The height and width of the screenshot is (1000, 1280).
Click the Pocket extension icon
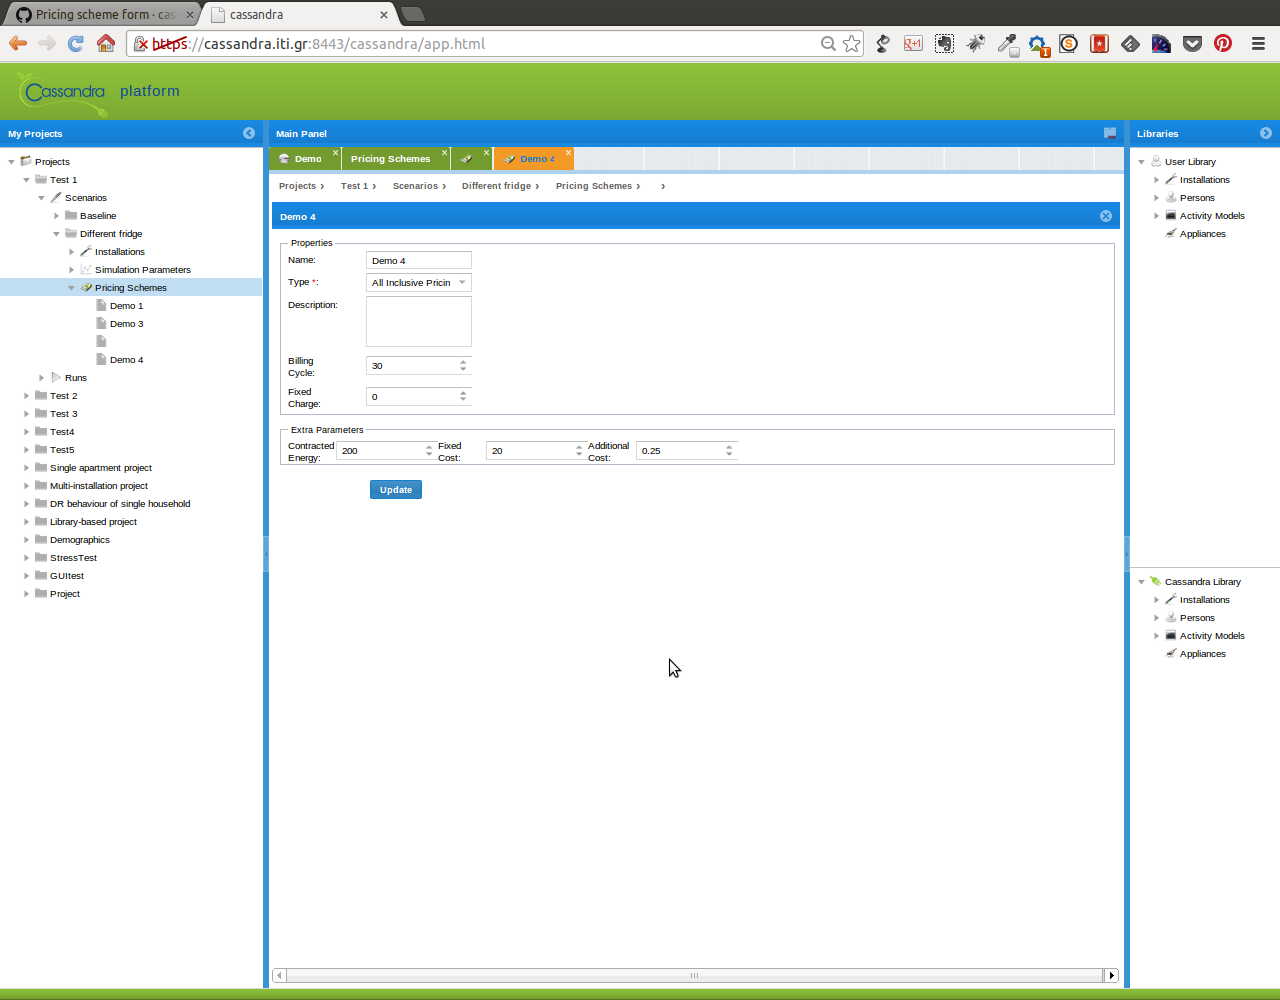pyautogui.click(x=1192, y=43)
